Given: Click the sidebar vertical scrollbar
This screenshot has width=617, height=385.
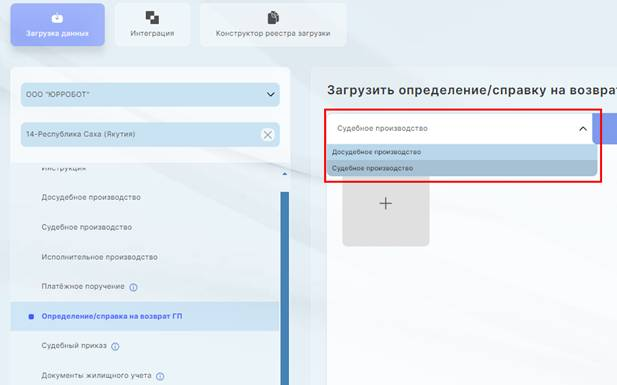Looking at the screenshot, I should point(284,288).
